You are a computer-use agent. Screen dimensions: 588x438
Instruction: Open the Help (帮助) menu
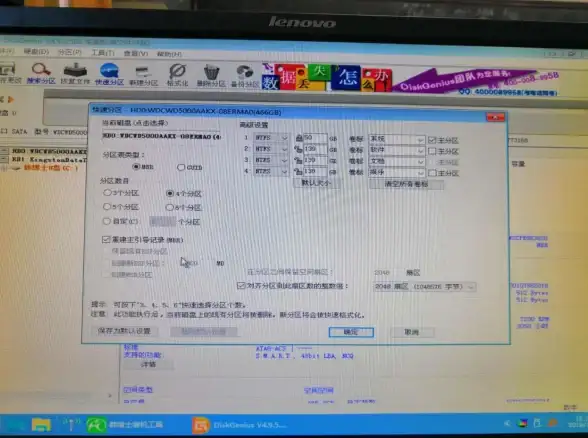click(x=169, y=54)
